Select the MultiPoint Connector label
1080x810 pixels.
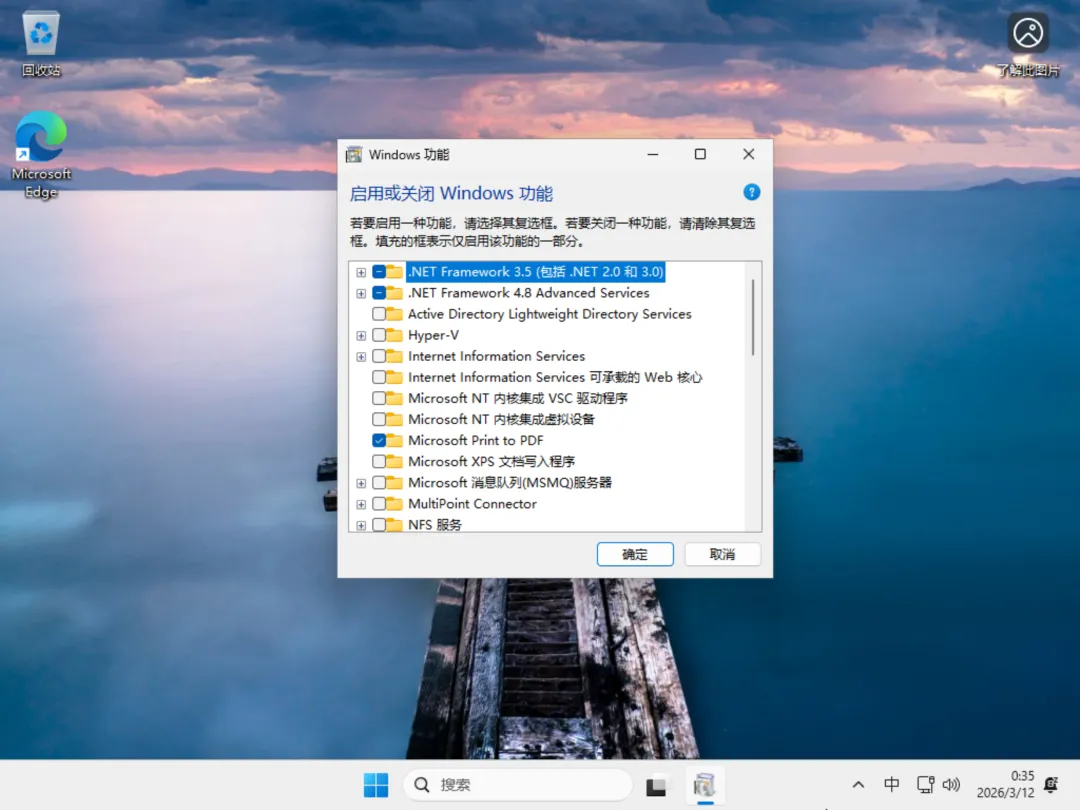pyautogui.click(x=472, y=504)
